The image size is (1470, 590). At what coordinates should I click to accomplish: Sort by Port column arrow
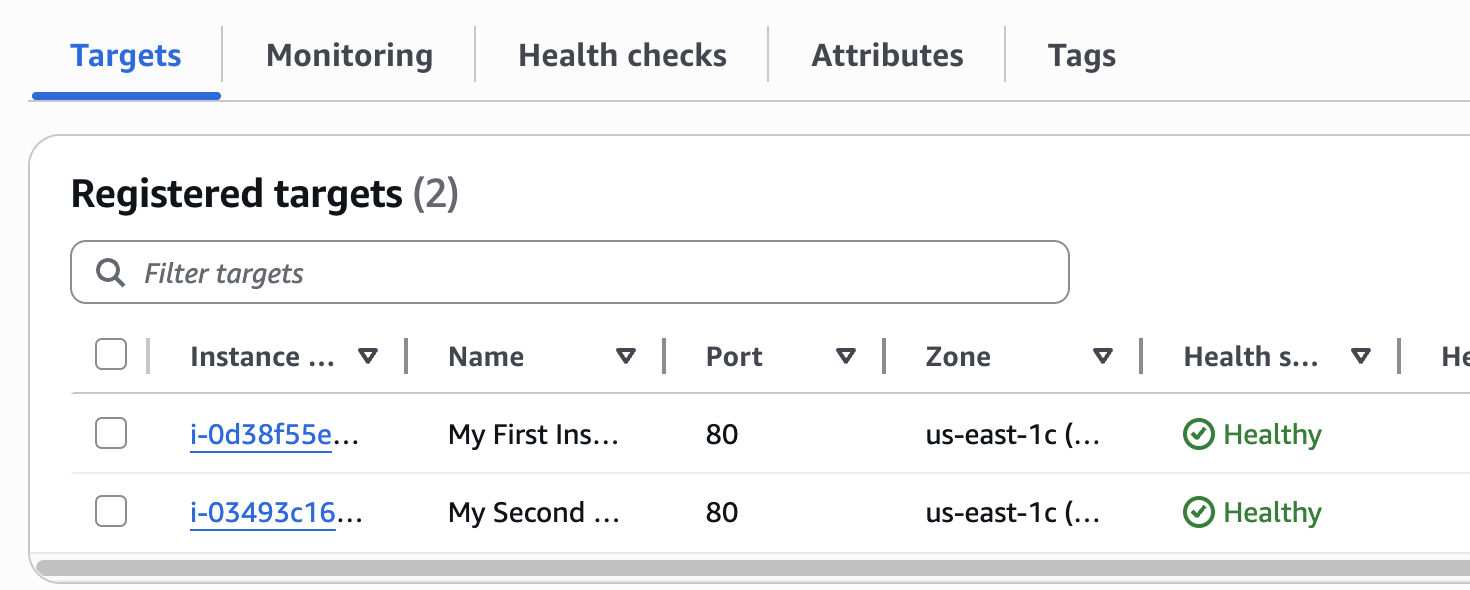pos(846,356)
